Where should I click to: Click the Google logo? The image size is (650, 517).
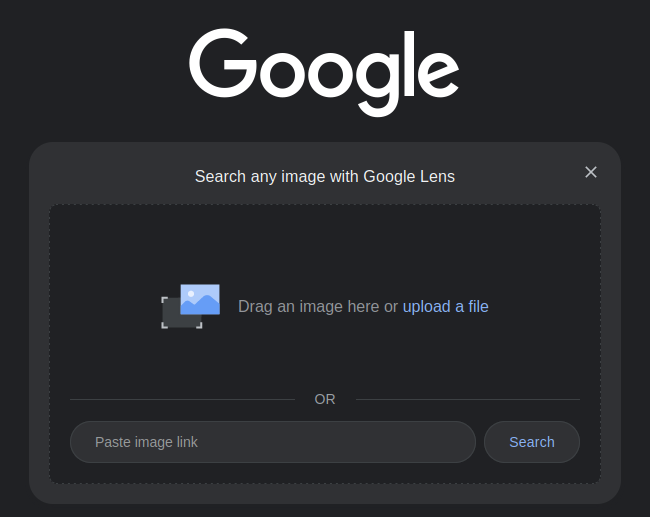tap(324, 73)
